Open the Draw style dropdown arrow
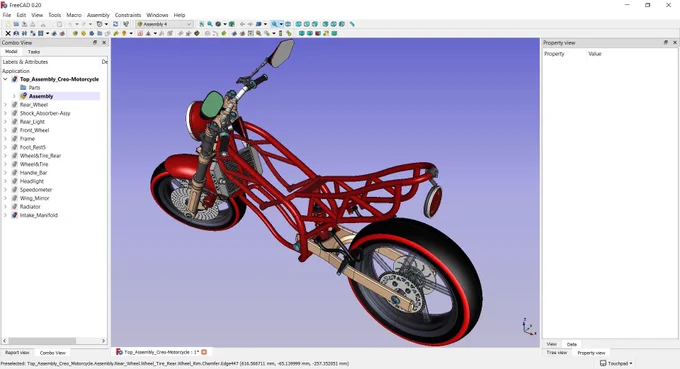Viewport: 680px width, 369px height. tap(225, 24)
